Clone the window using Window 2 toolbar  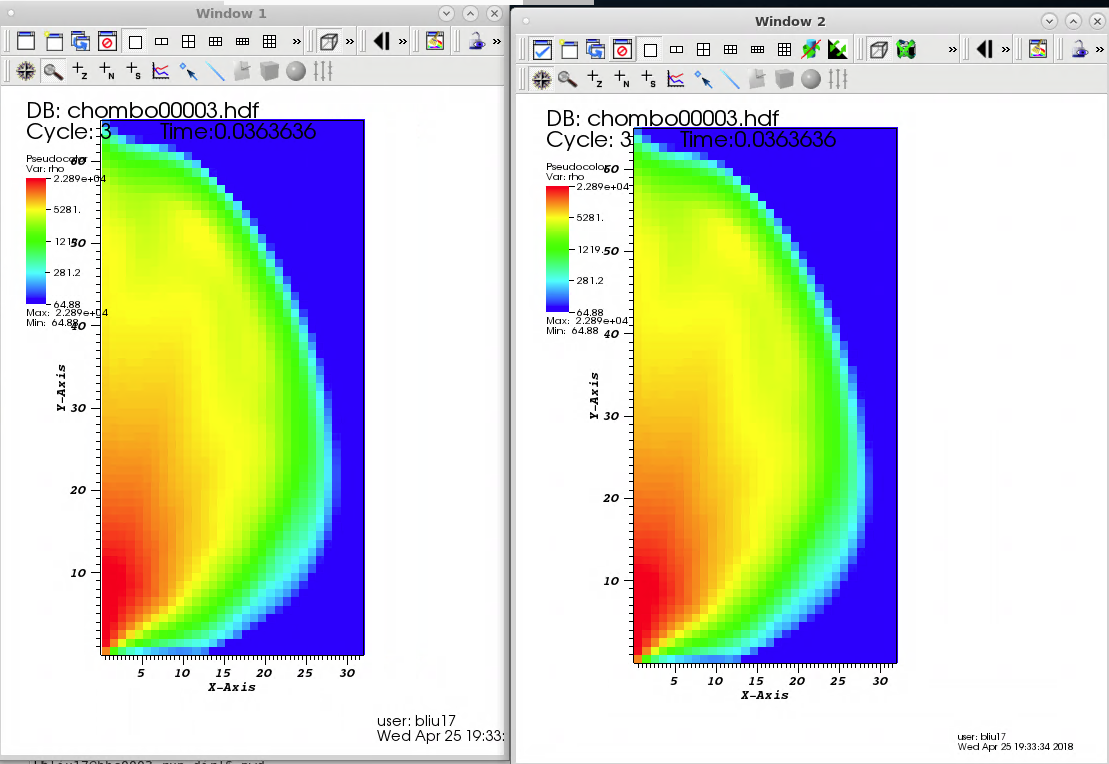click(596, 50)
